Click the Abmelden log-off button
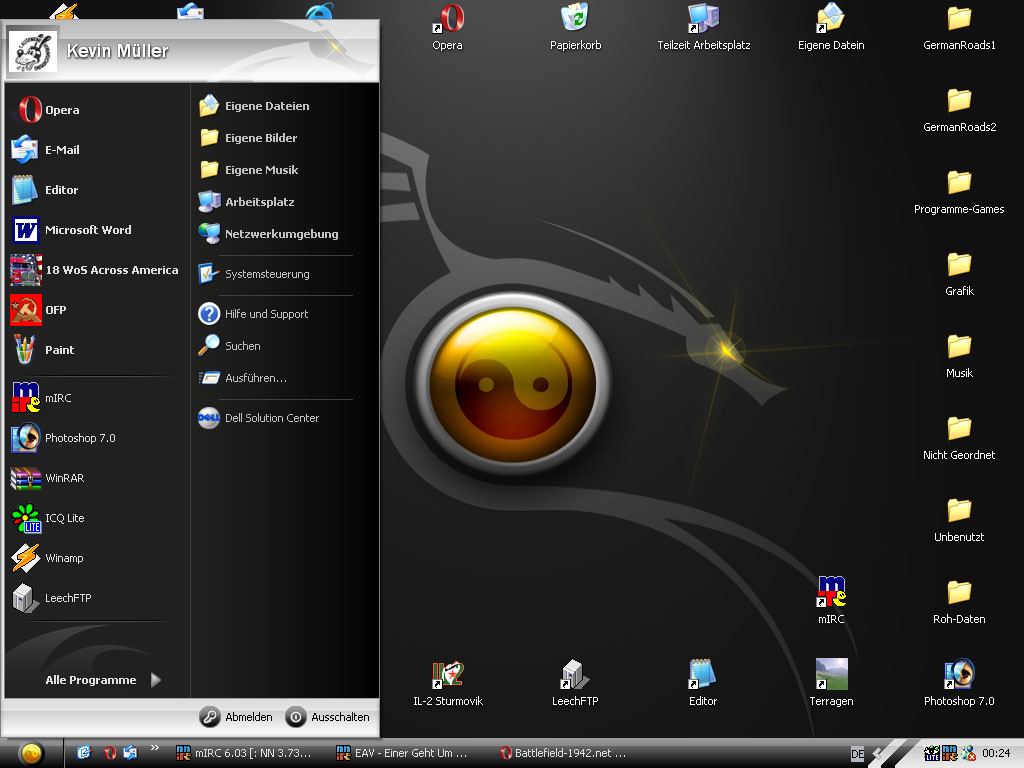 pos(236,717)
